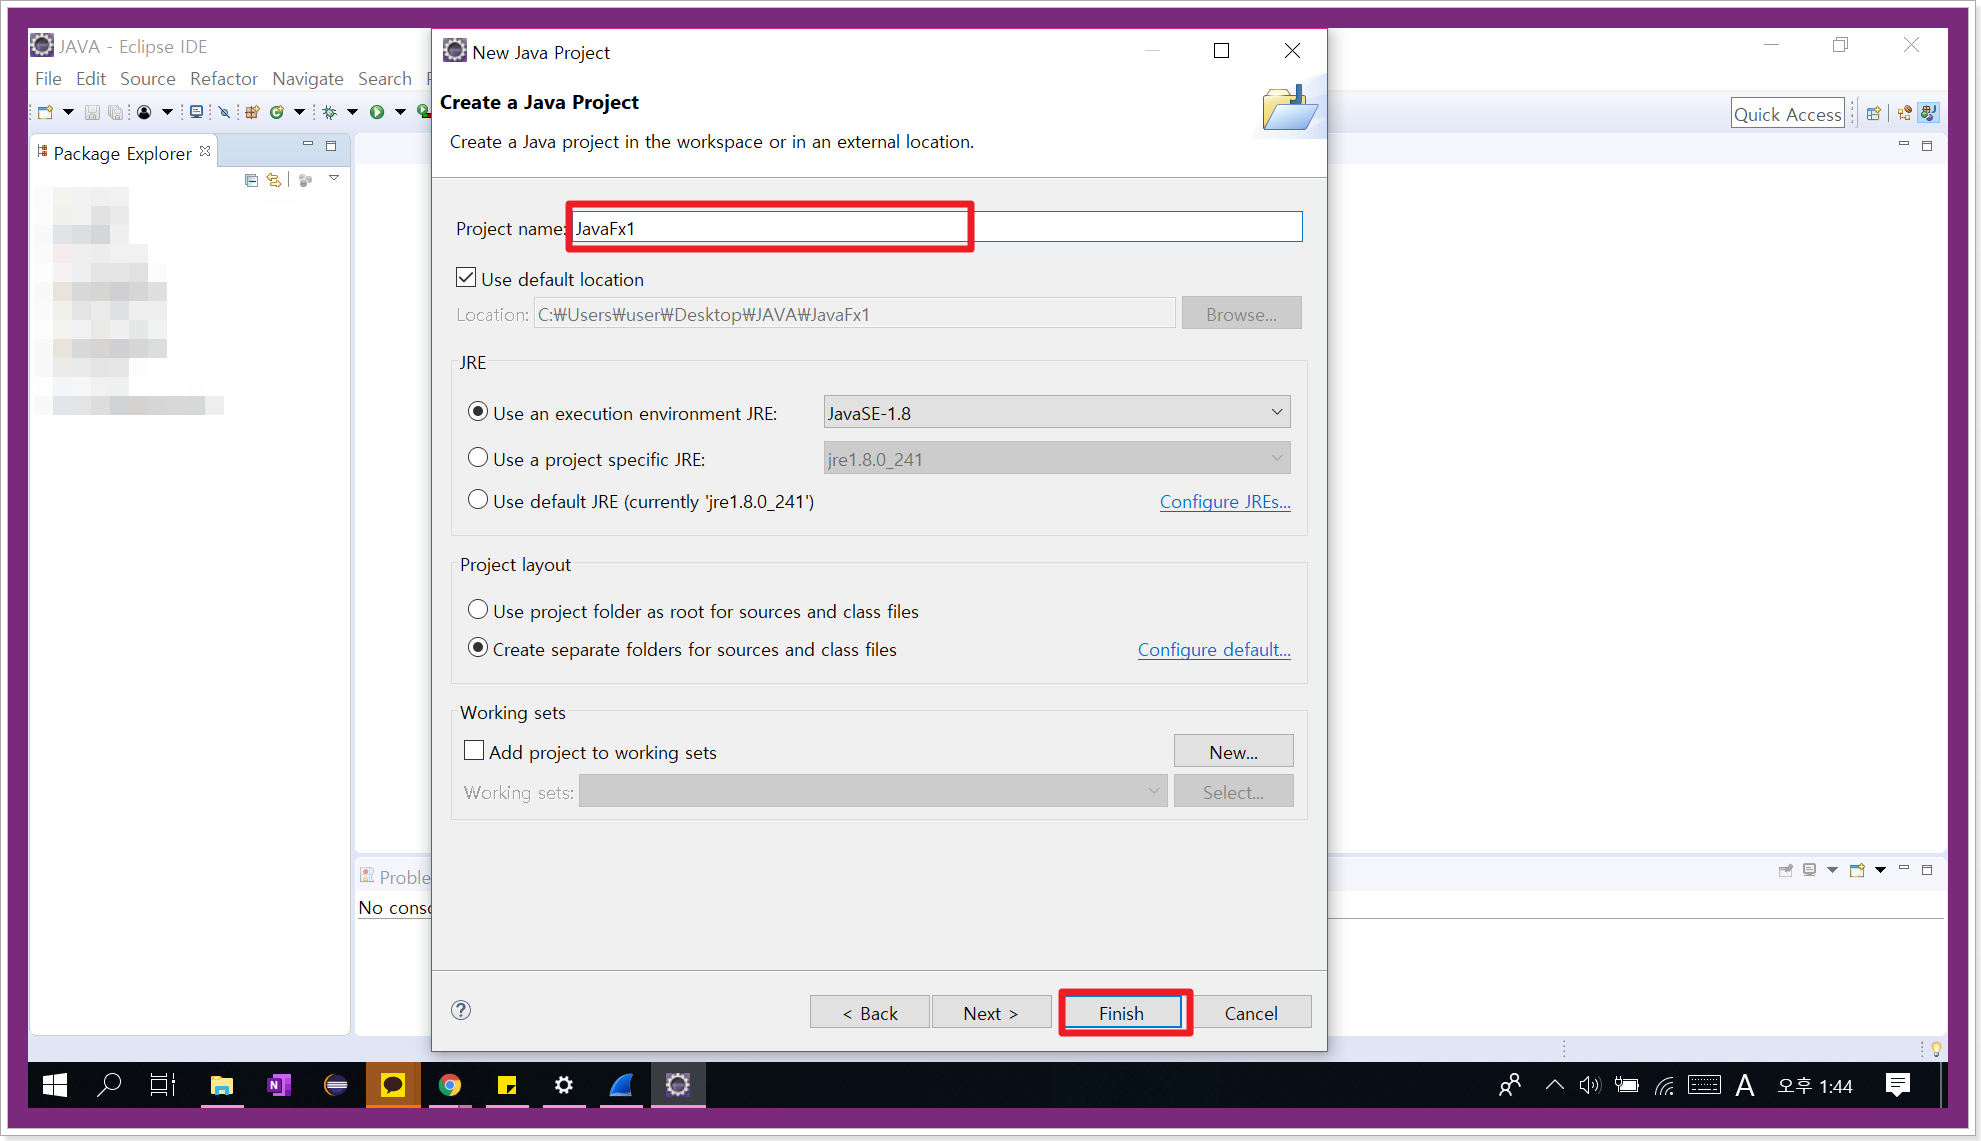Viewport: 1981px width, 1141px height.
Task: Open the Source menu
Action: 148,78
